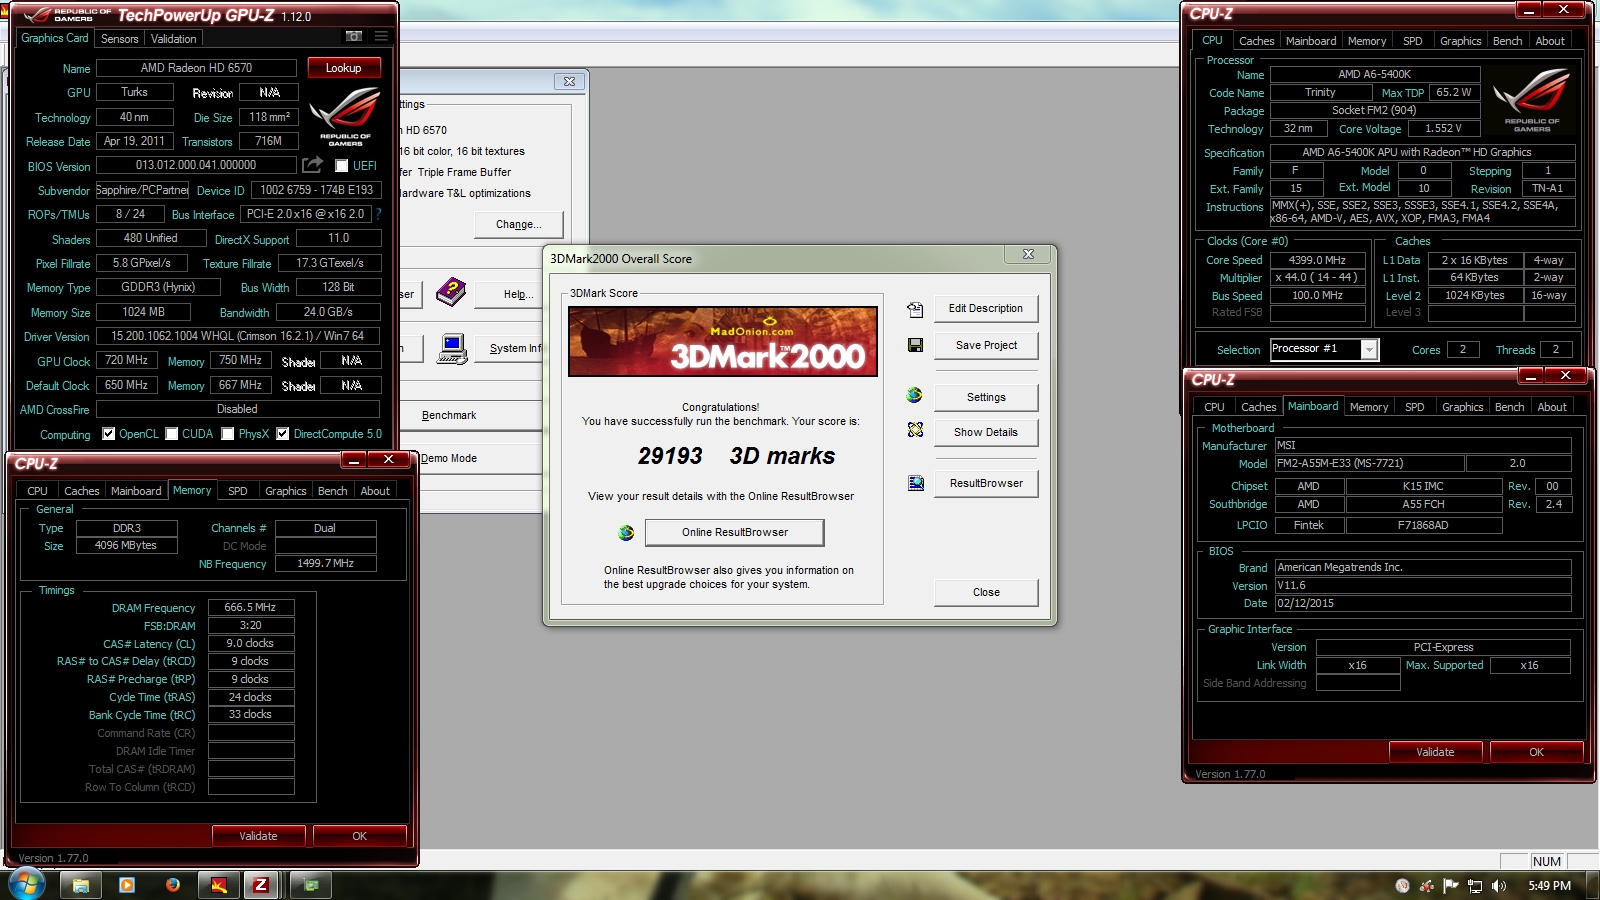Click the red molecule tray icon
This screenshot has width=1600, height=900.
[x=1427, y=886]
